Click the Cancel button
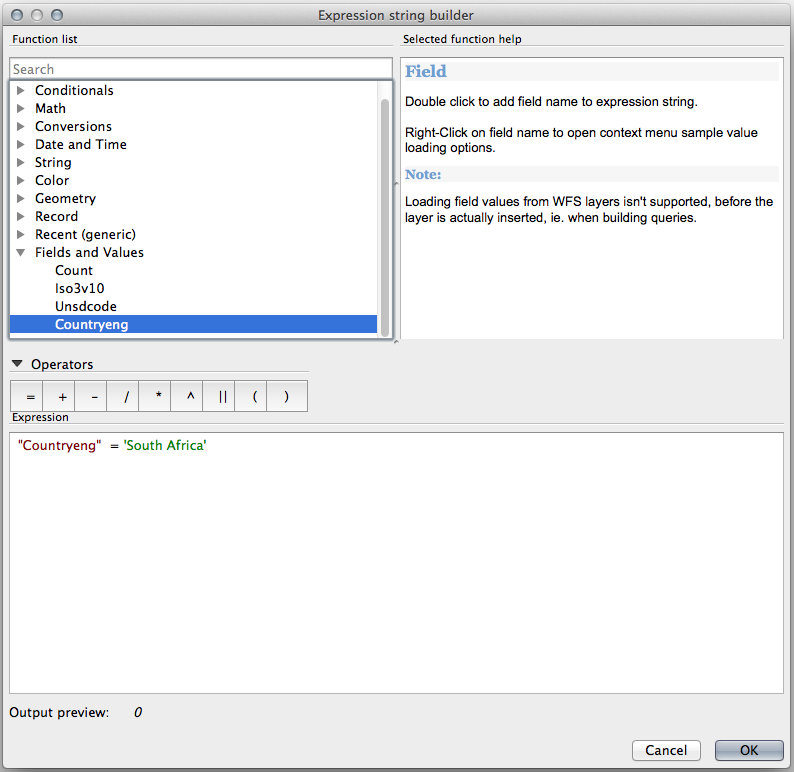The height and width of the screenshot is (772, 794). click(666, 750)
